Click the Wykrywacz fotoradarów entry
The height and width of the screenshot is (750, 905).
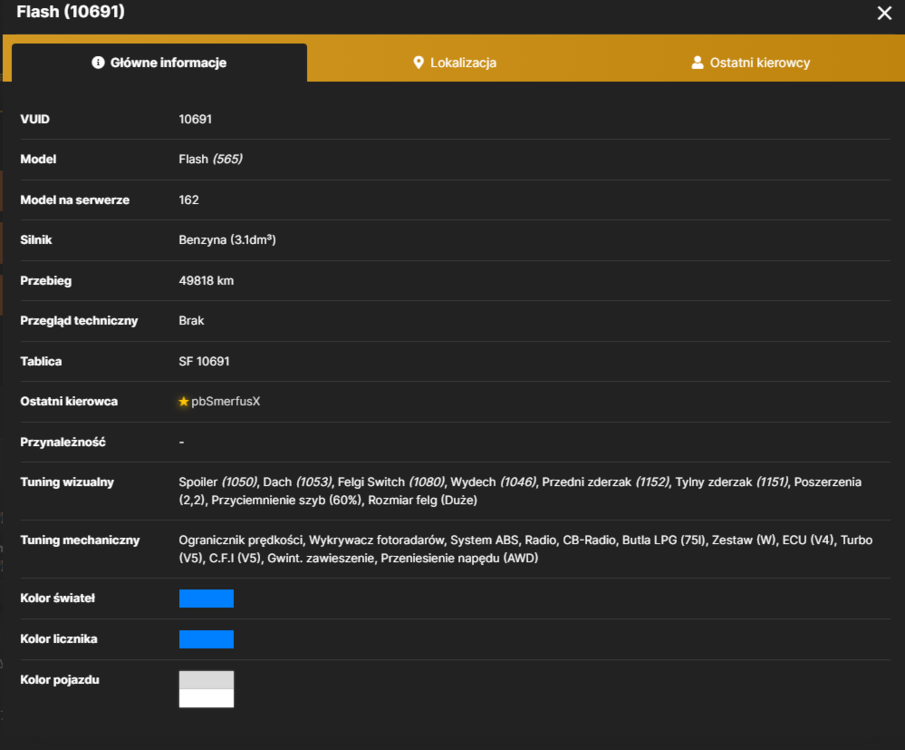pos(377,540)
